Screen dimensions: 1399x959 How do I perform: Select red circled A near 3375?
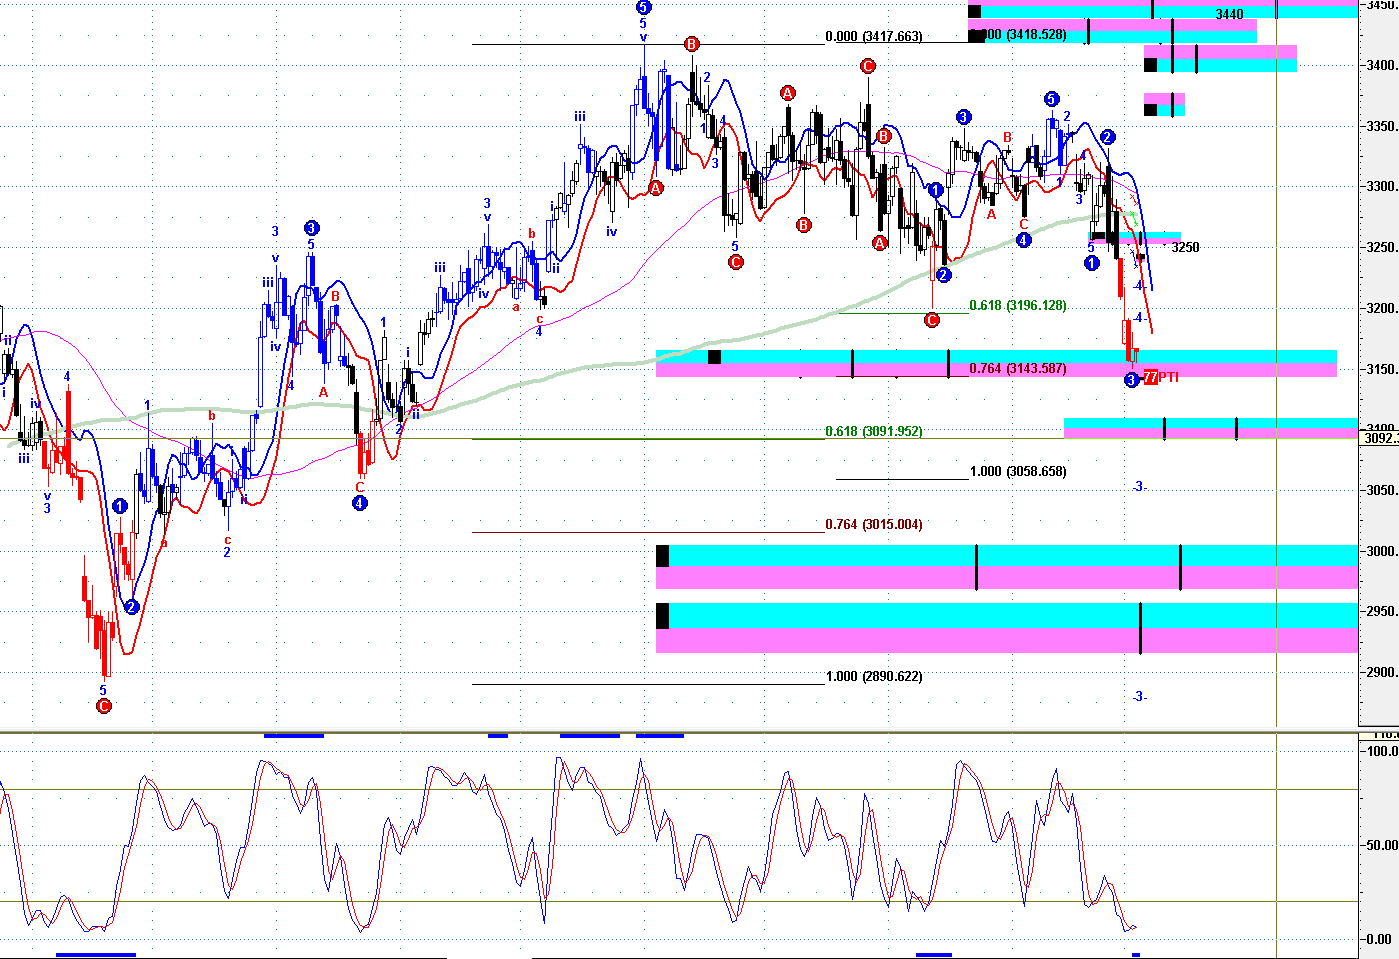tap(787, 93)
